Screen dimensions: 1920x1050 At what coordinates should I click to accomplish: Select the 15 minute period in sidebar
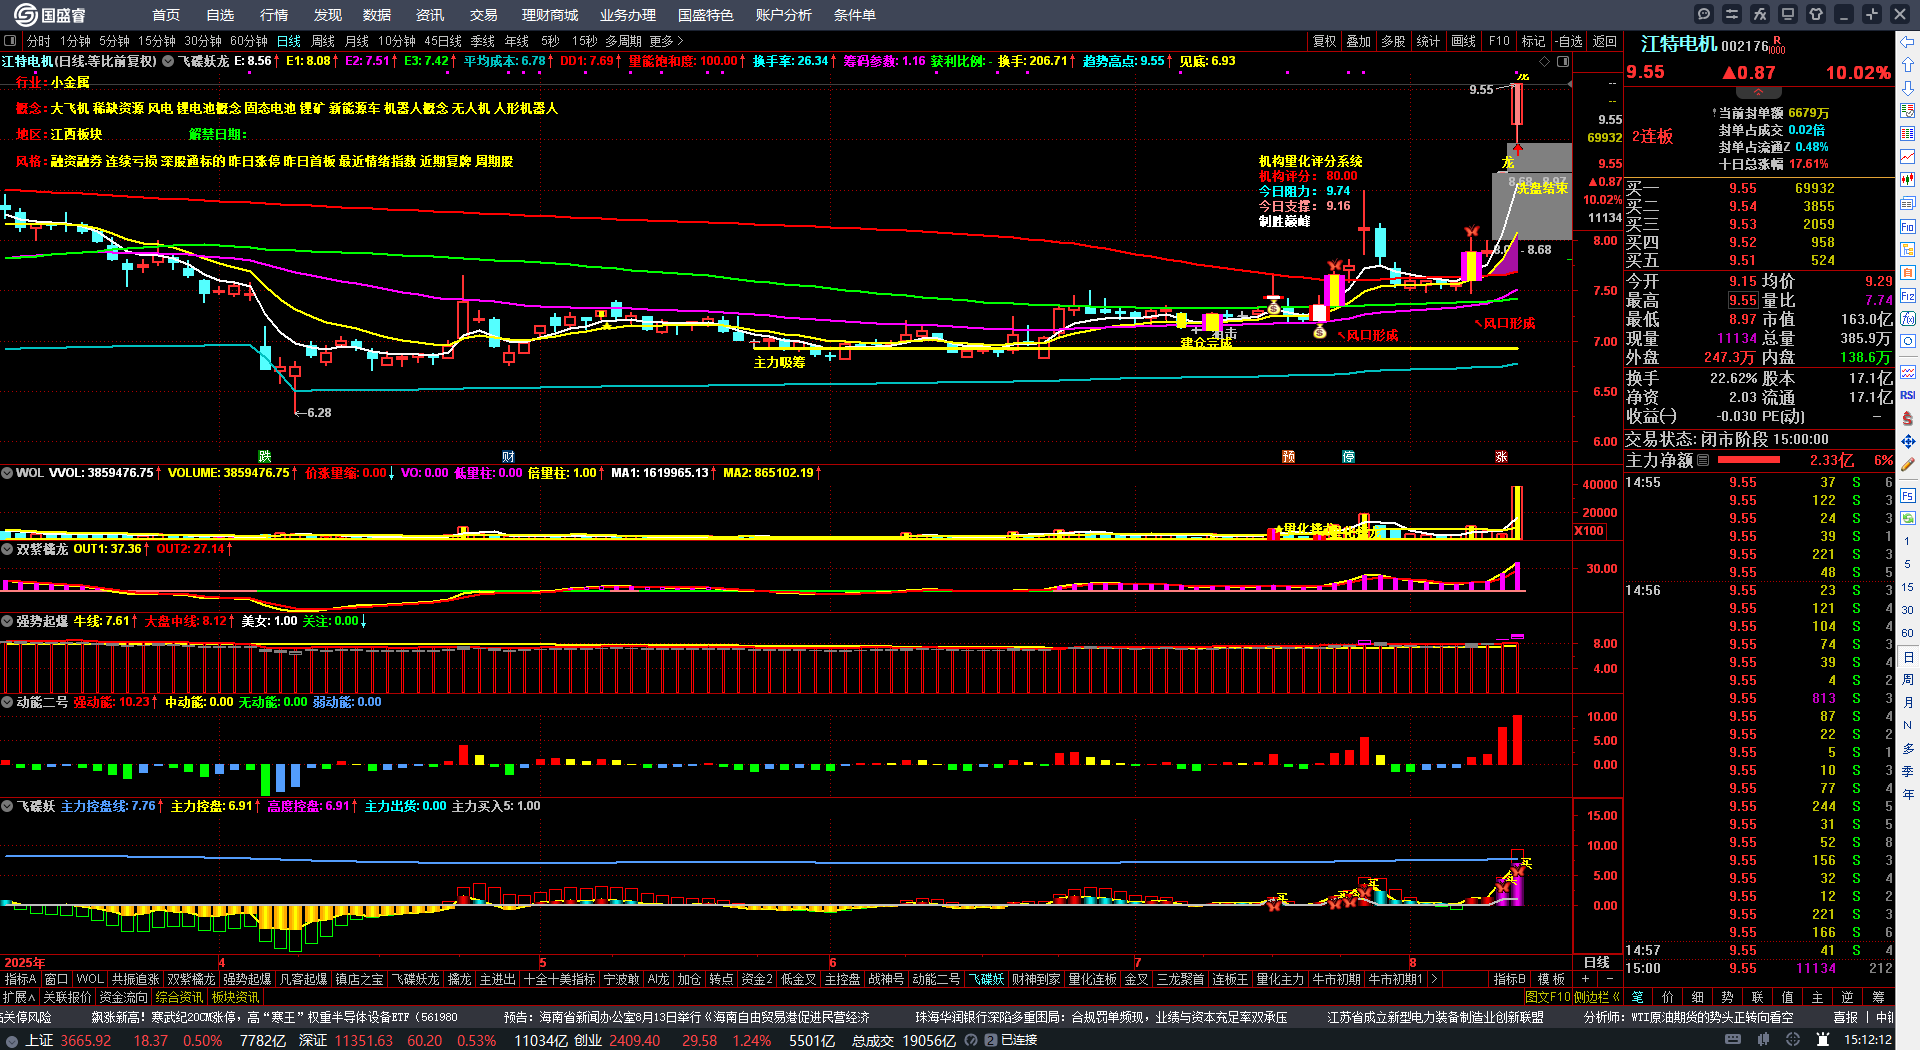tap(1908, 588)
